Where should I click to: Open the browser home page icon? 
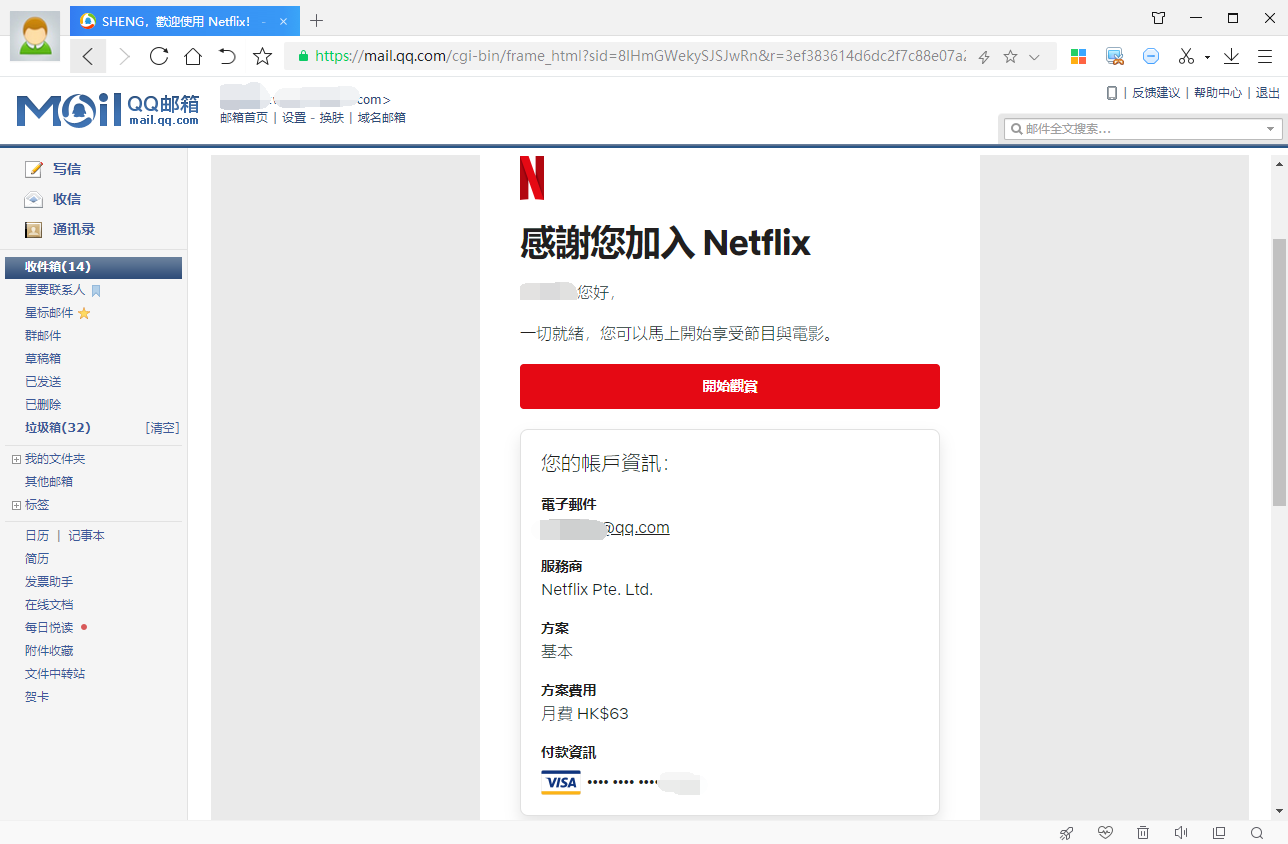pyautogui.click(x=193, y=57)
